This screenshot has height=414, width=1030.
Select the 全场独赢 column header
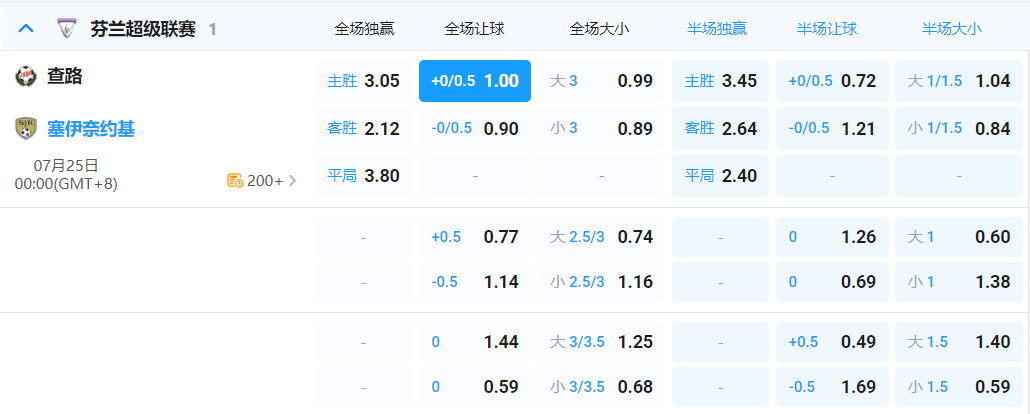[365, 29]
